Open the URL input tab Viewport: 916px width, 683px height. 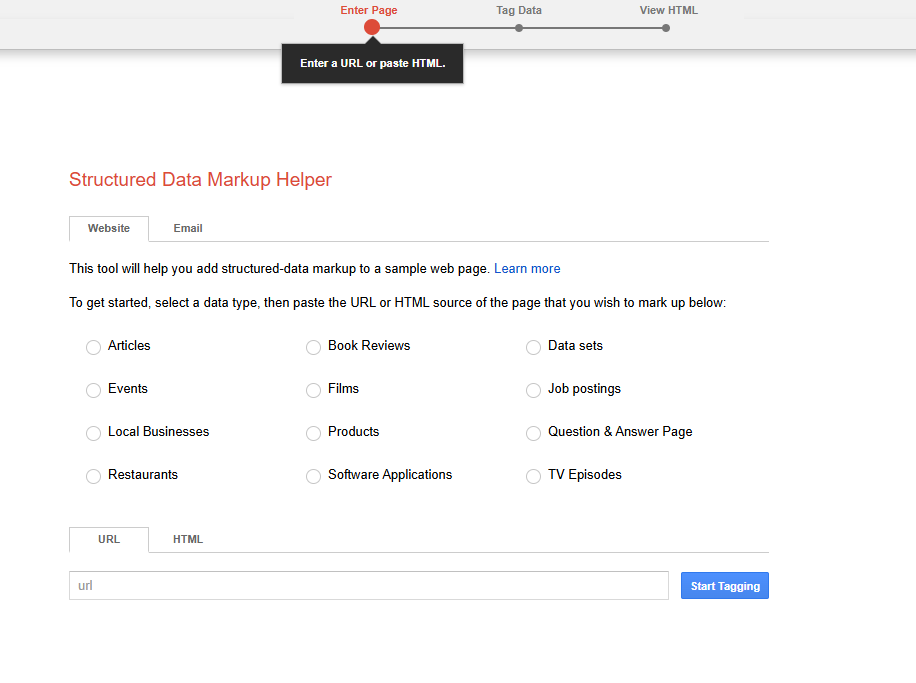pos(109,539)
